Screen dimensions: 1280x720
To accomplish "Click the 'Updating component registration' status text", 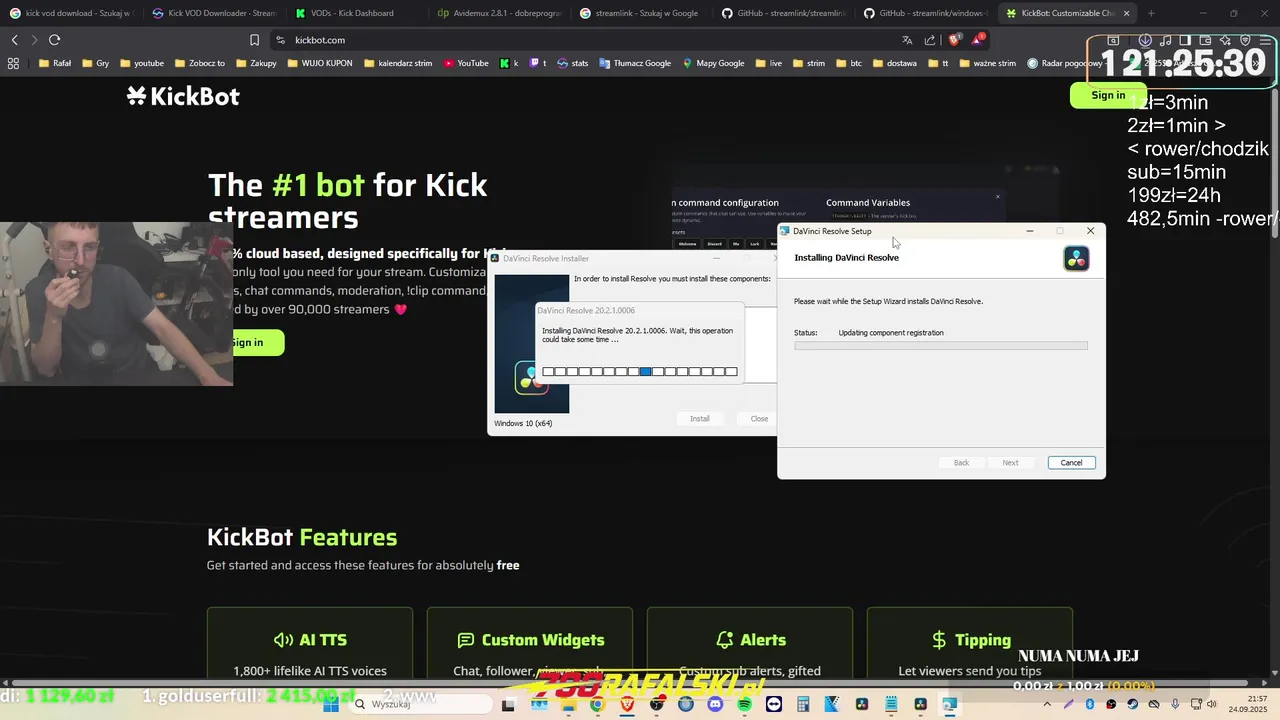I will pos(891,333).
